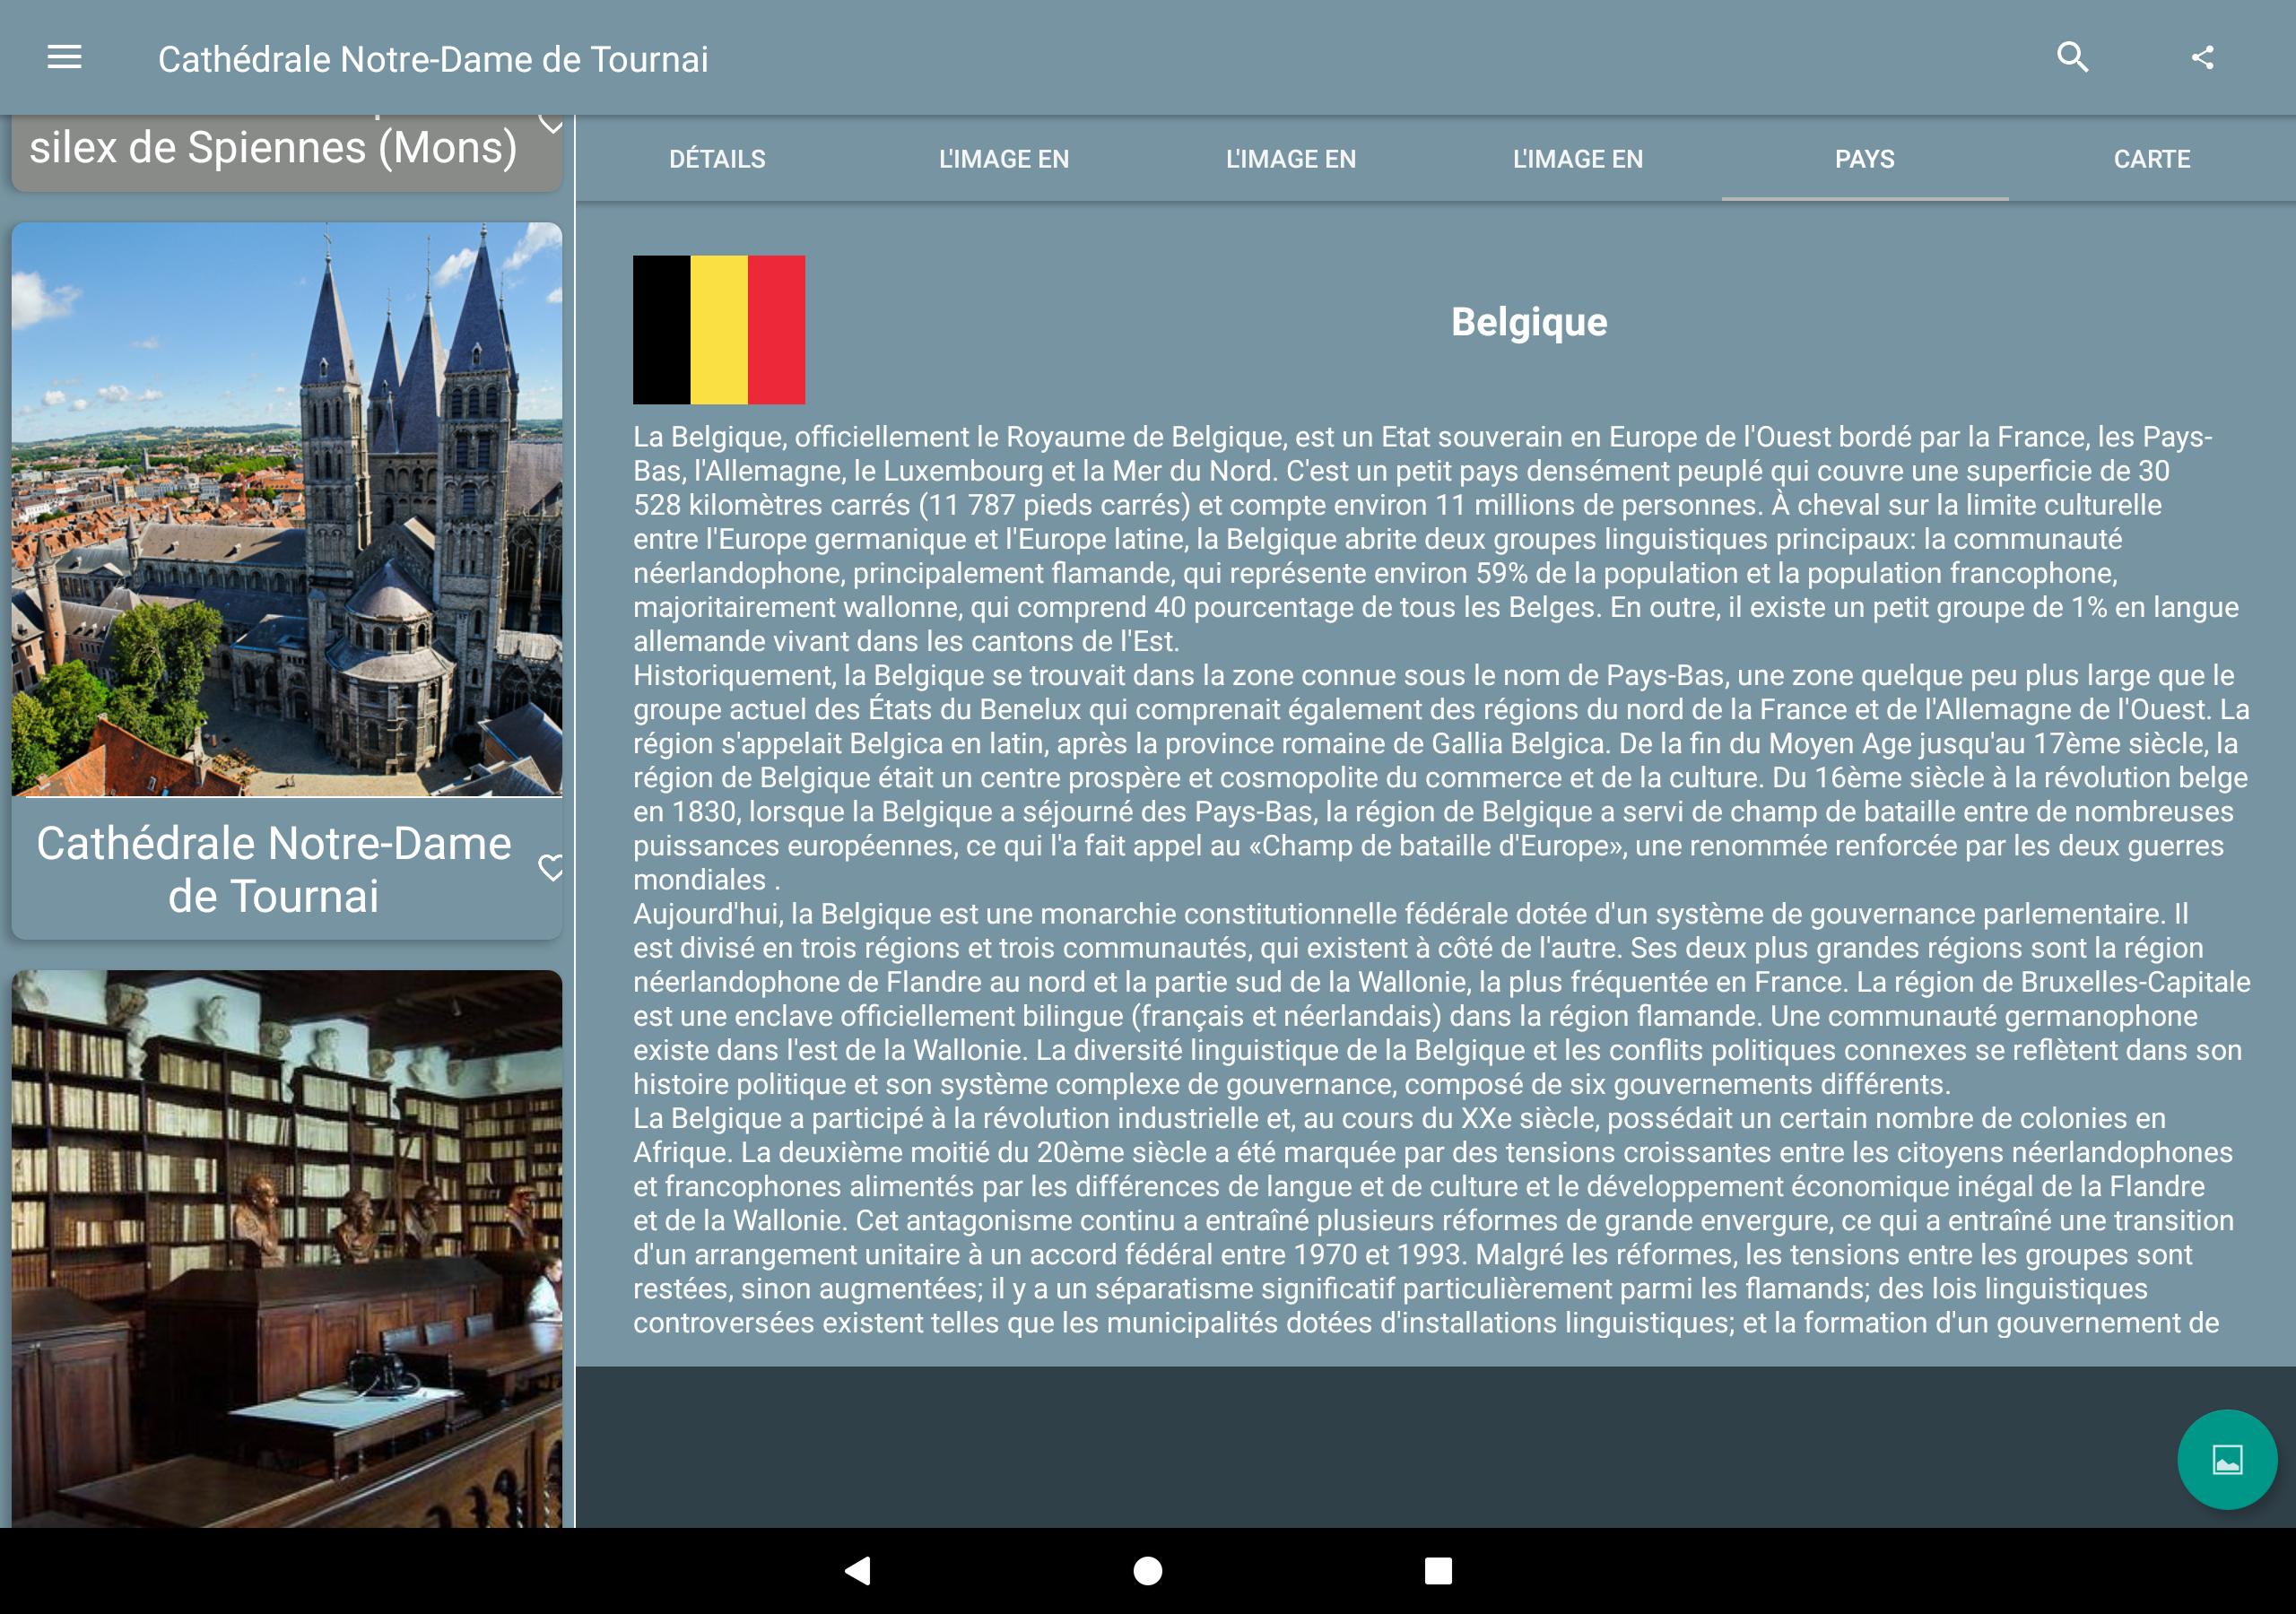Open the CARTE tab
The height and width of the screenshot is (1614, 2296).
[x=2151, y=159]
